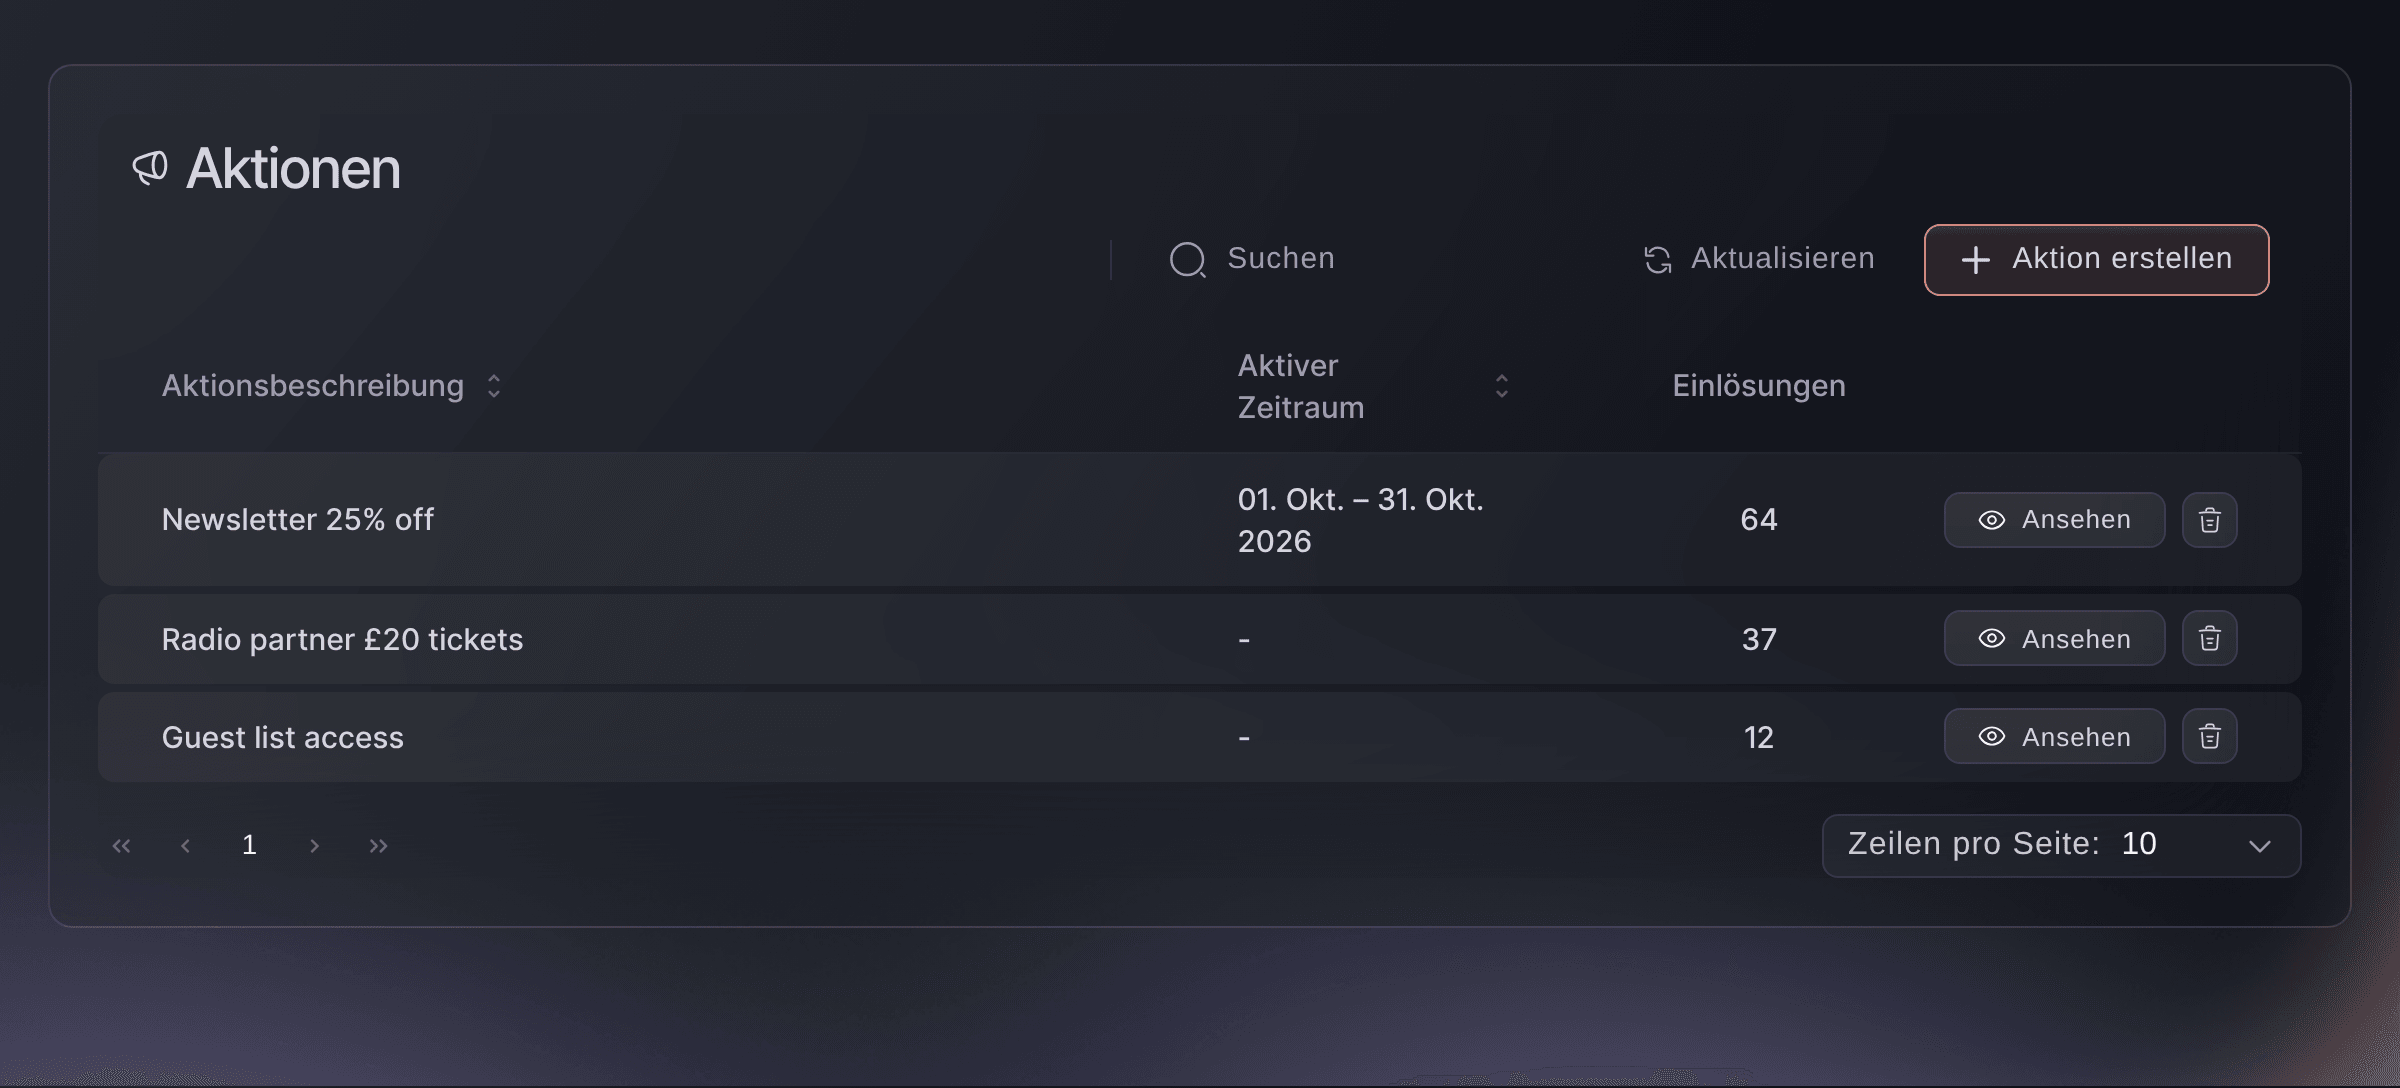
Task: Click the megaphone icon beside Aktionen
Action: point(150,168)
